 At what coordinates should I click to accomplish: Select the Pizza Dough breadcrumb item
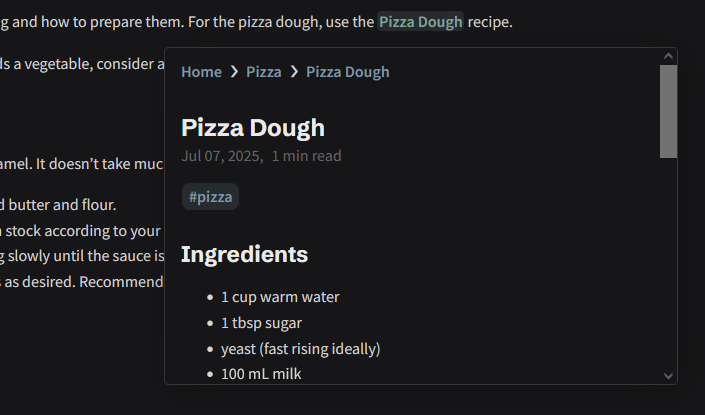[348, 72]
